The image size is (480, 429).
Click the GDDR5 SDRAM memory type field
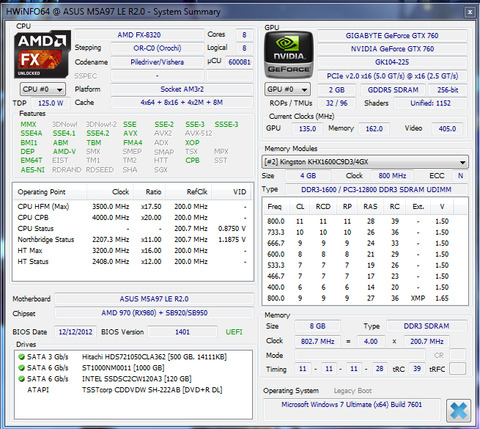[x=393, y=90]
